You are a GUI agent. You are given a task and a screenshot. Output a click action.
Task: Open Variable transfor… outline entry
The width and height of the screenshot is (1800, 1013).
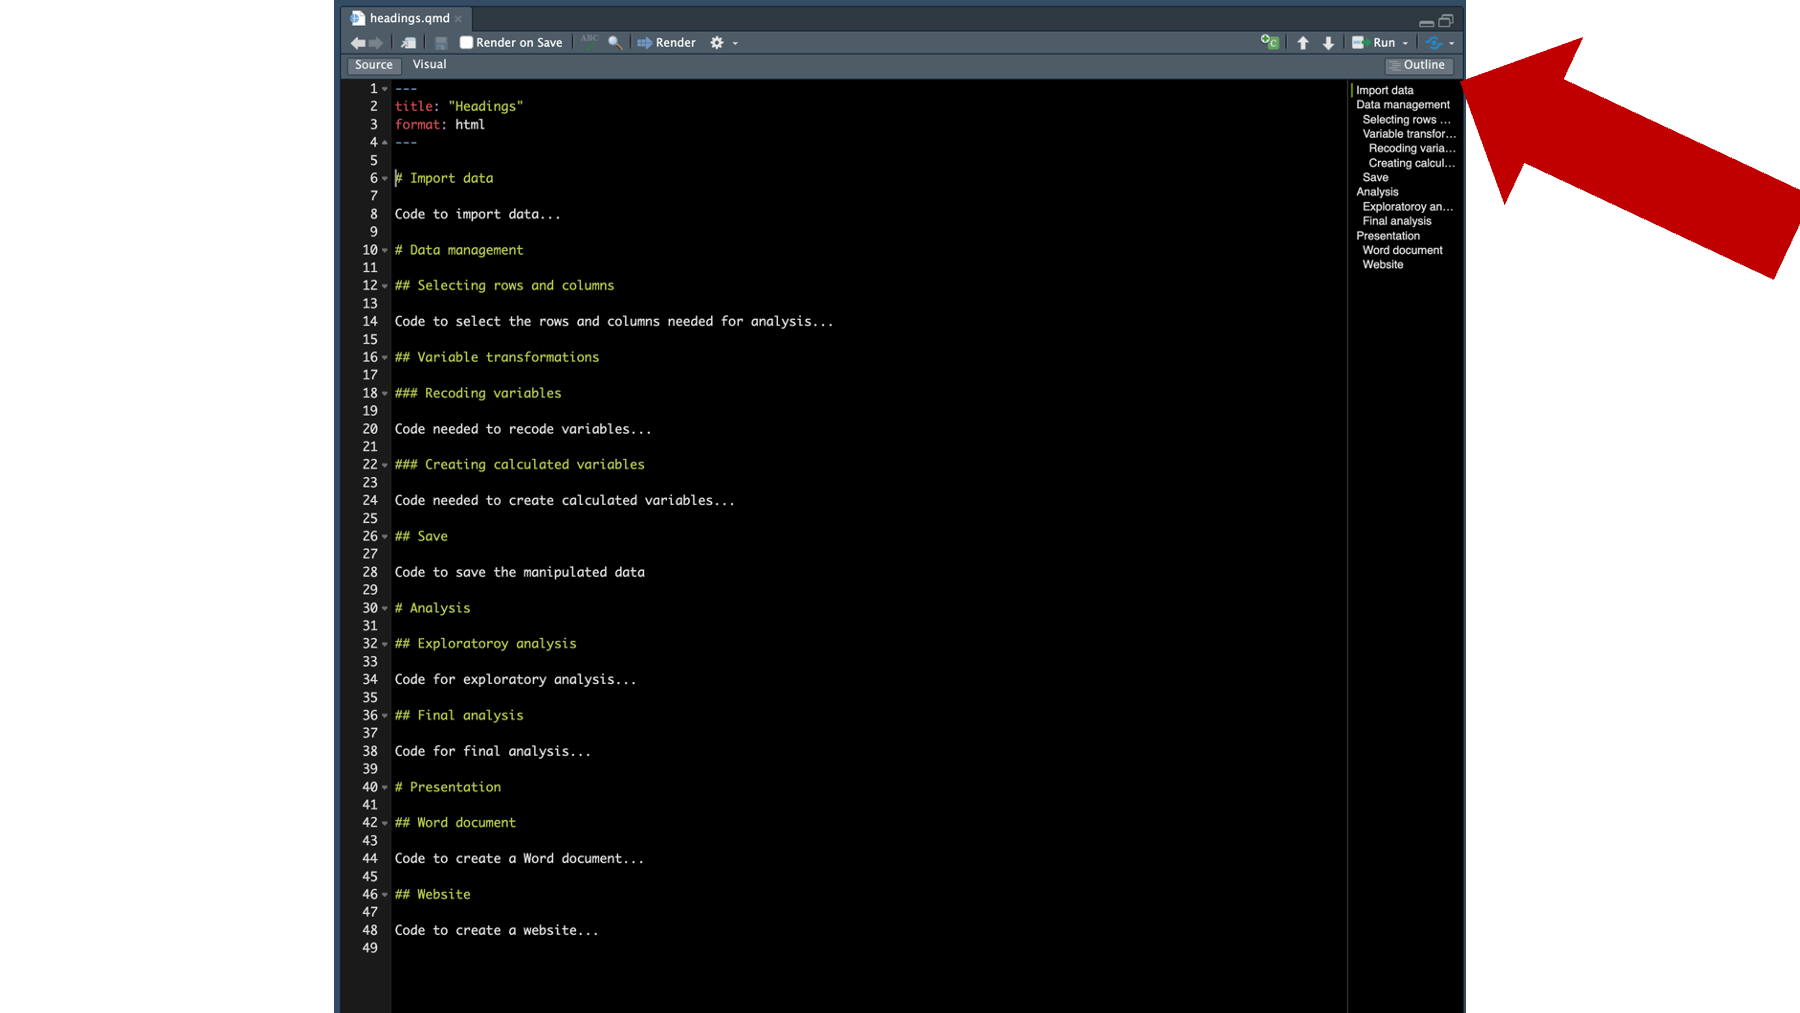pos(1409,134)
